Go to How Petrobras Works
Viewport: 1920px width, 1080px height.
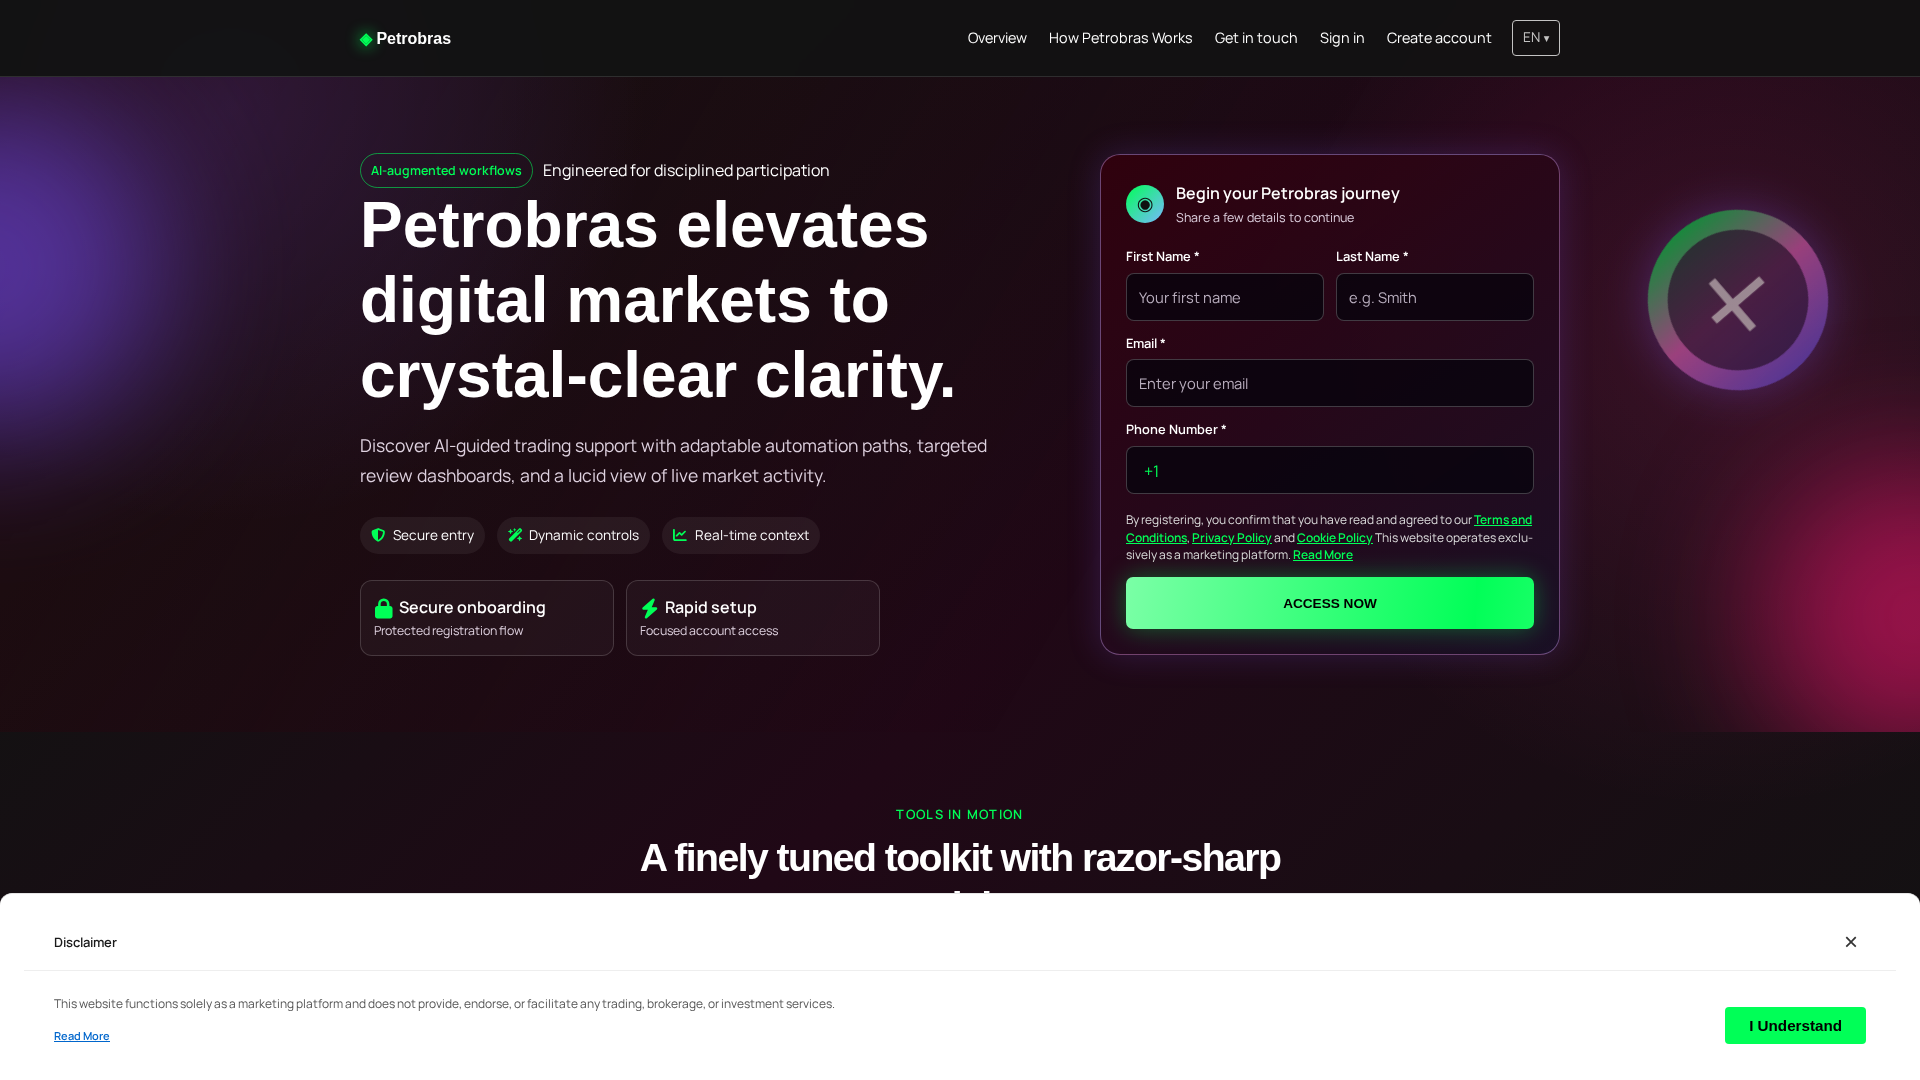1120,38
